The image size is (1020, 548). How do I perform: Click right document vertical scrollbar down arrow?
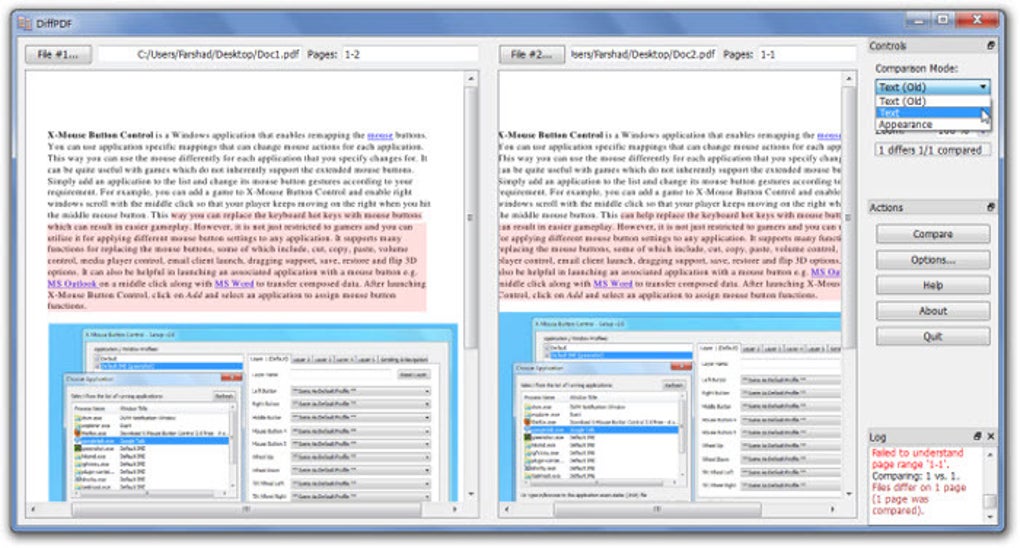click(x=848, y=494)
